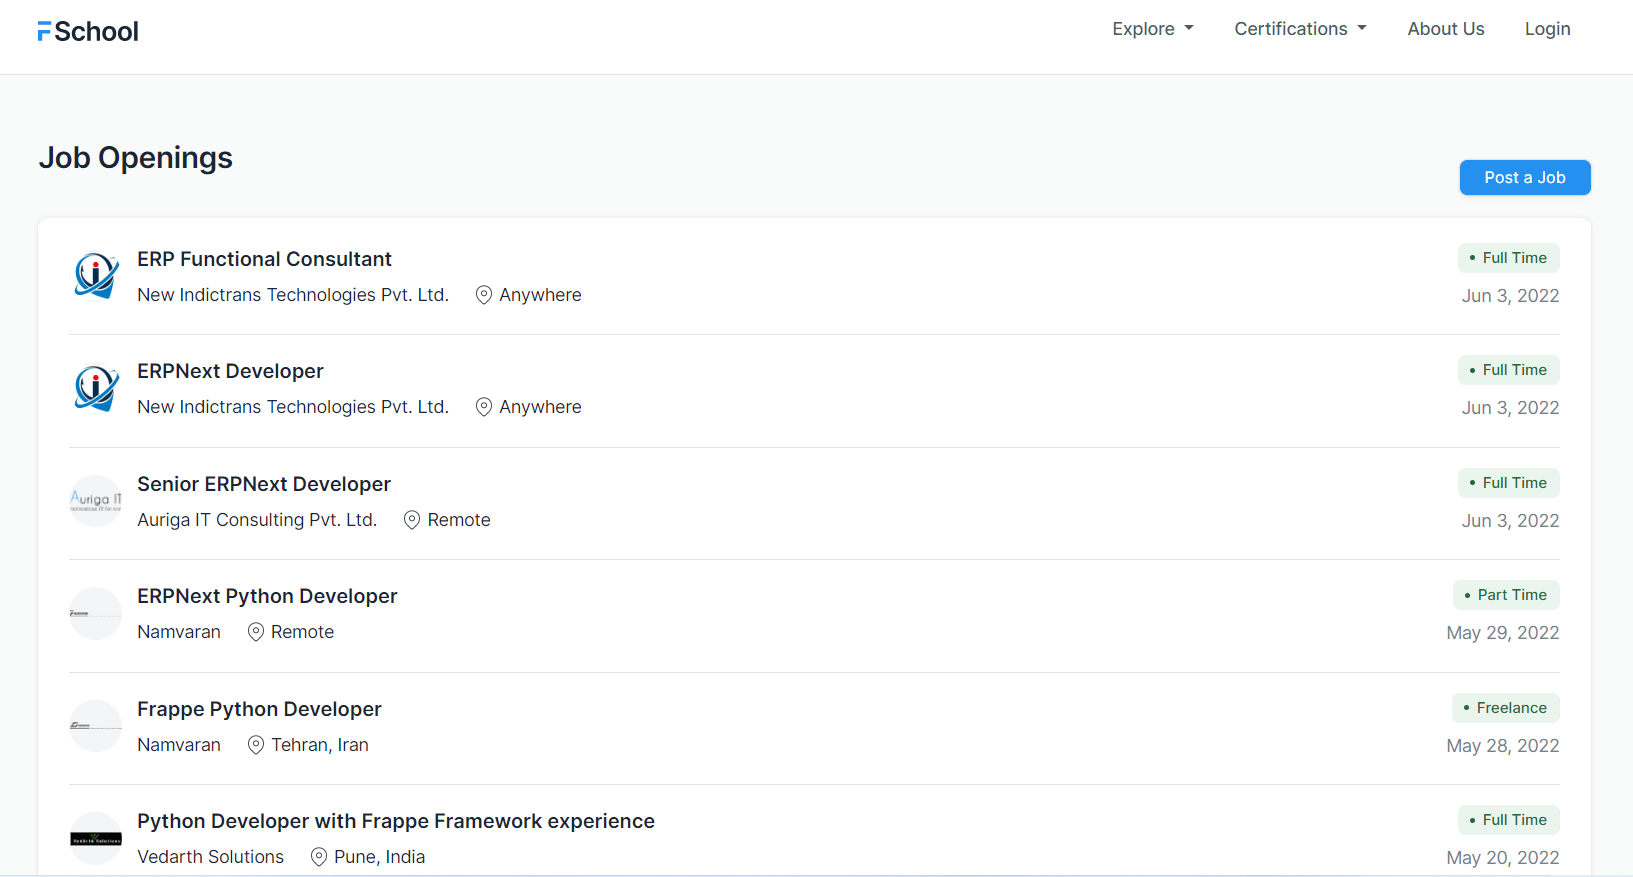Go to the About Us page
This screenshot has width=1633, height=877.
tap(1446, 29)
